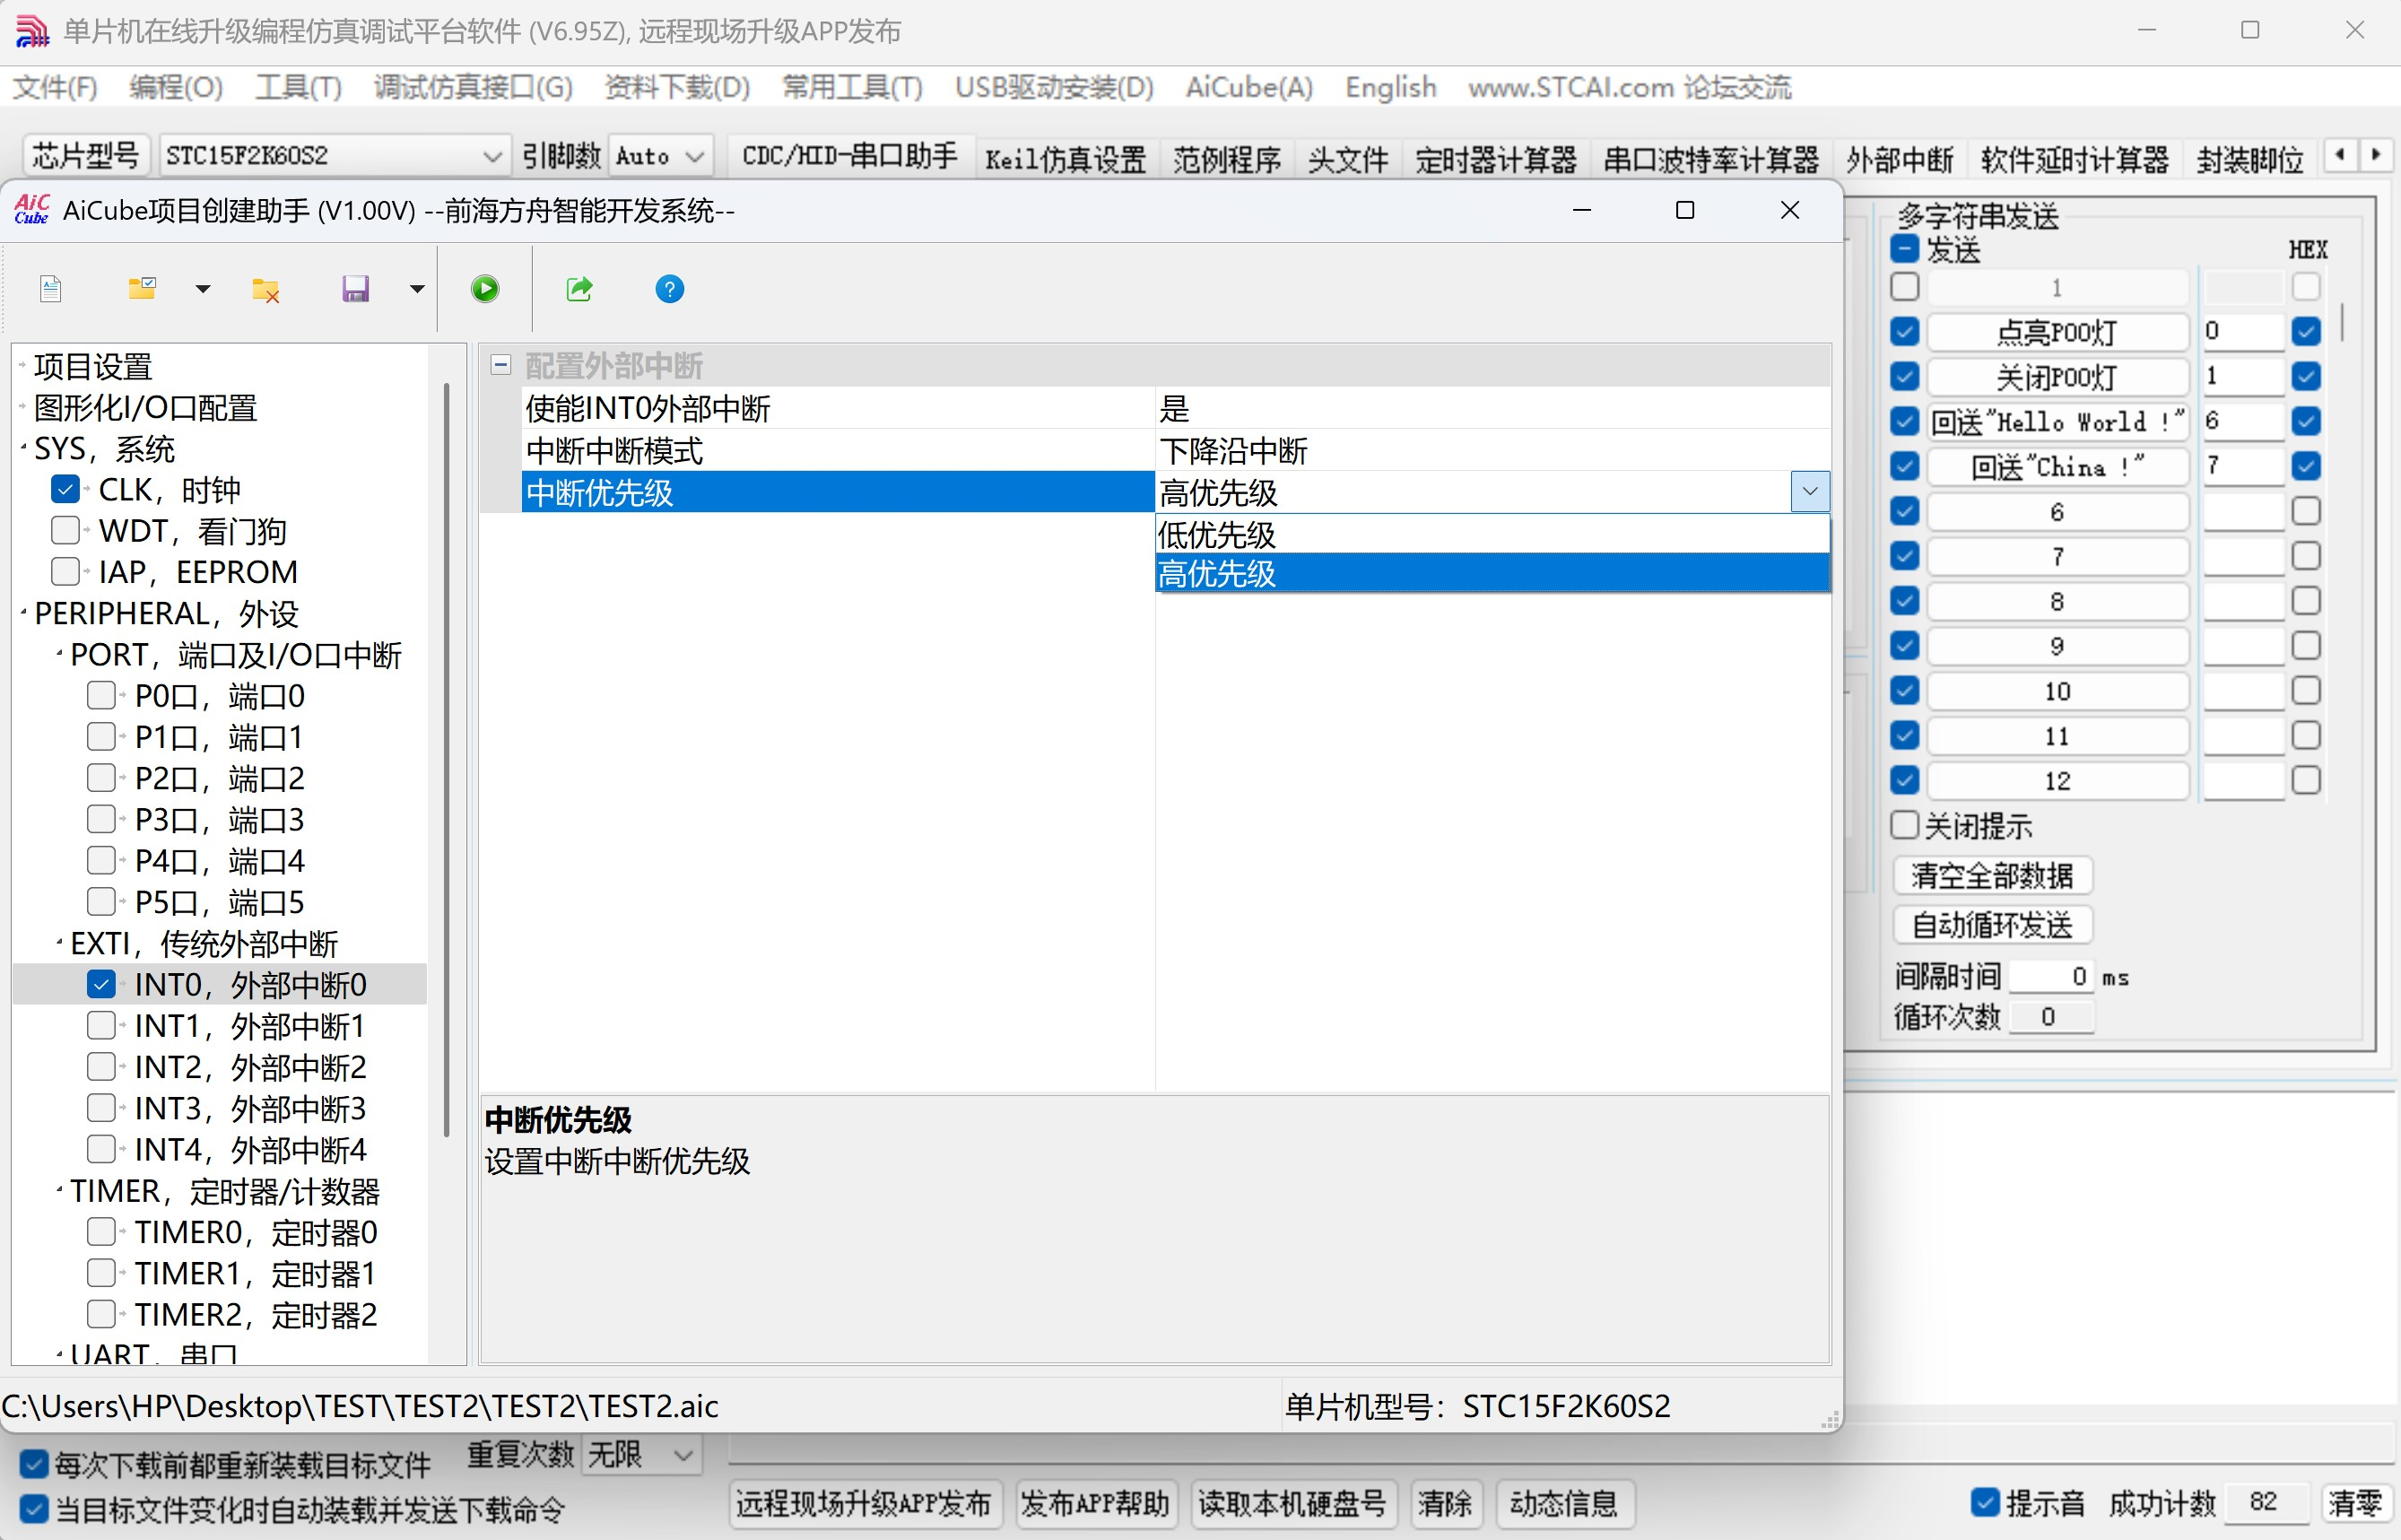
Task: Click the new project document icon
Action: (51, 290)
